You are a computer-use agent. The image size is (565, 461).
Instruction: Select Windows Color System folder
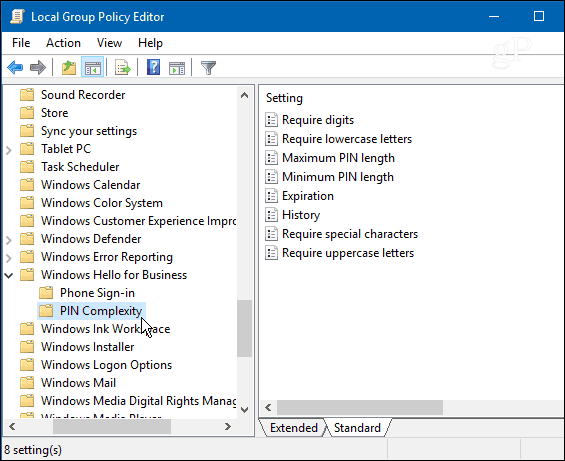coord(102,203)
